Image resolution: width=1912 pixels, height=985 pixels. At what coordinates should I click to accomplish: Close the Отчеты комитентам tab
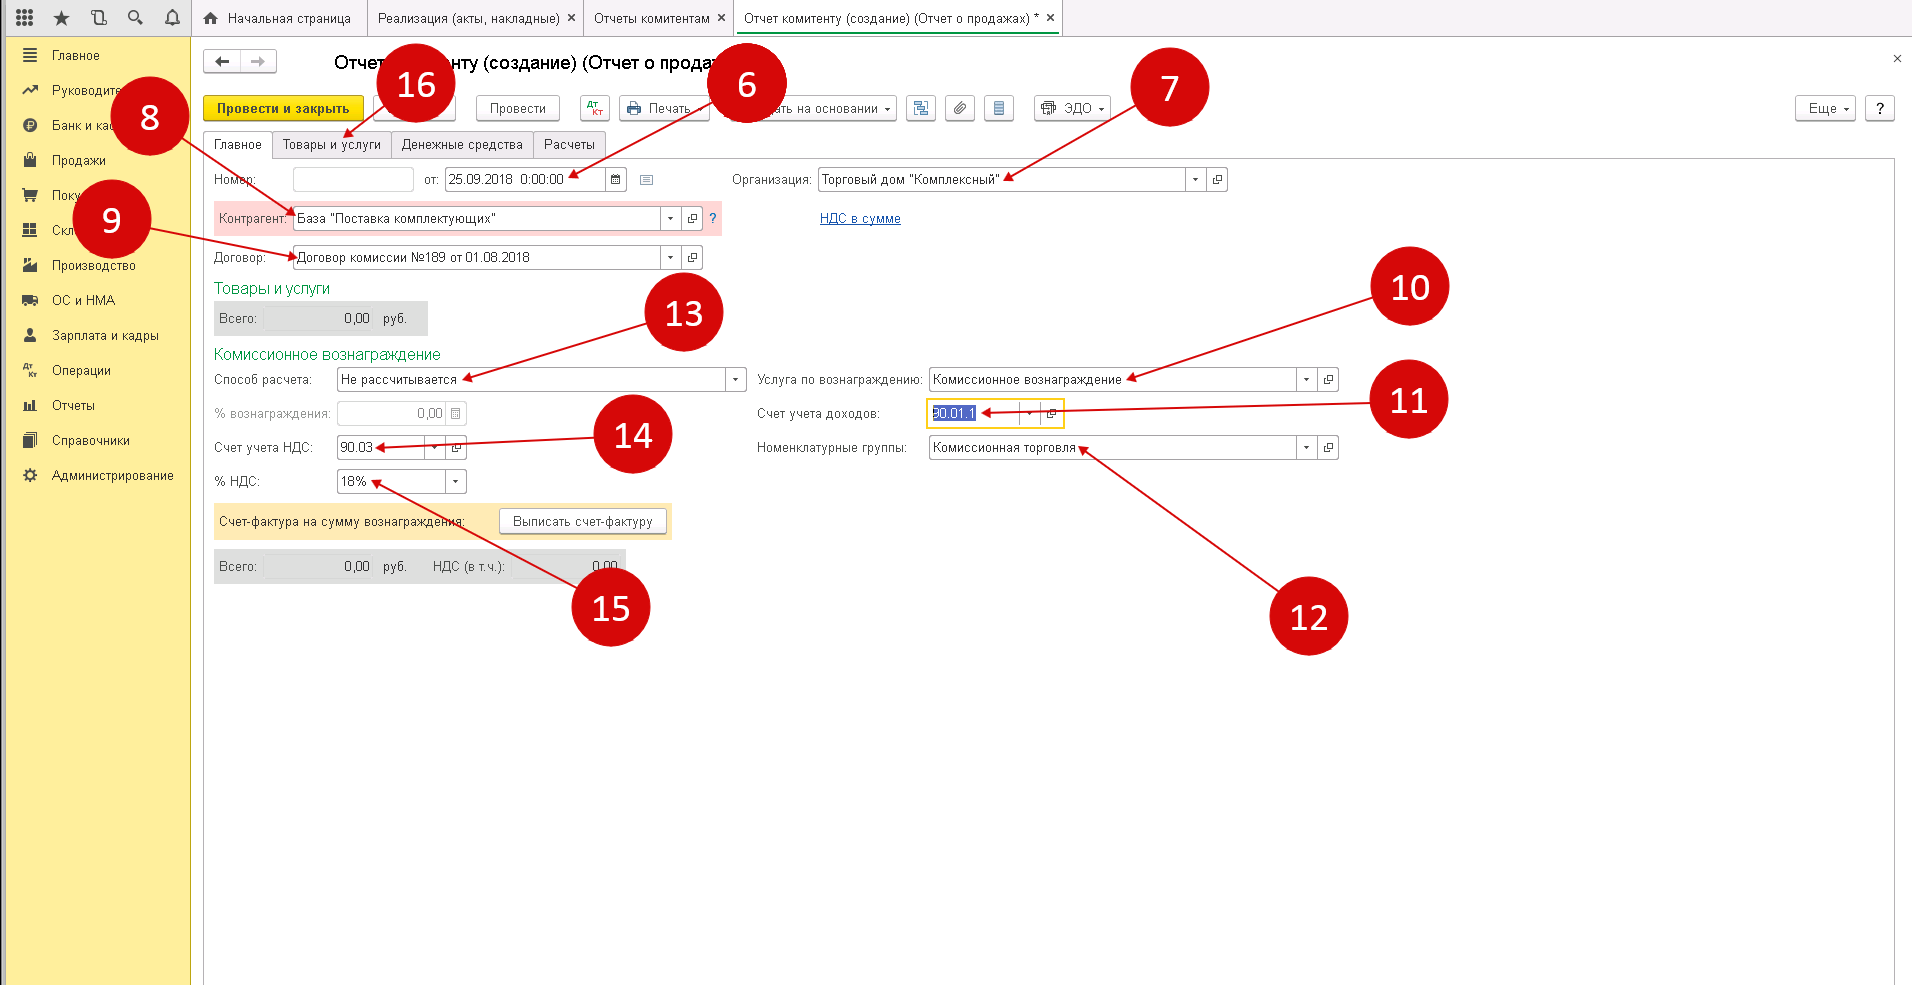(721, 18)
